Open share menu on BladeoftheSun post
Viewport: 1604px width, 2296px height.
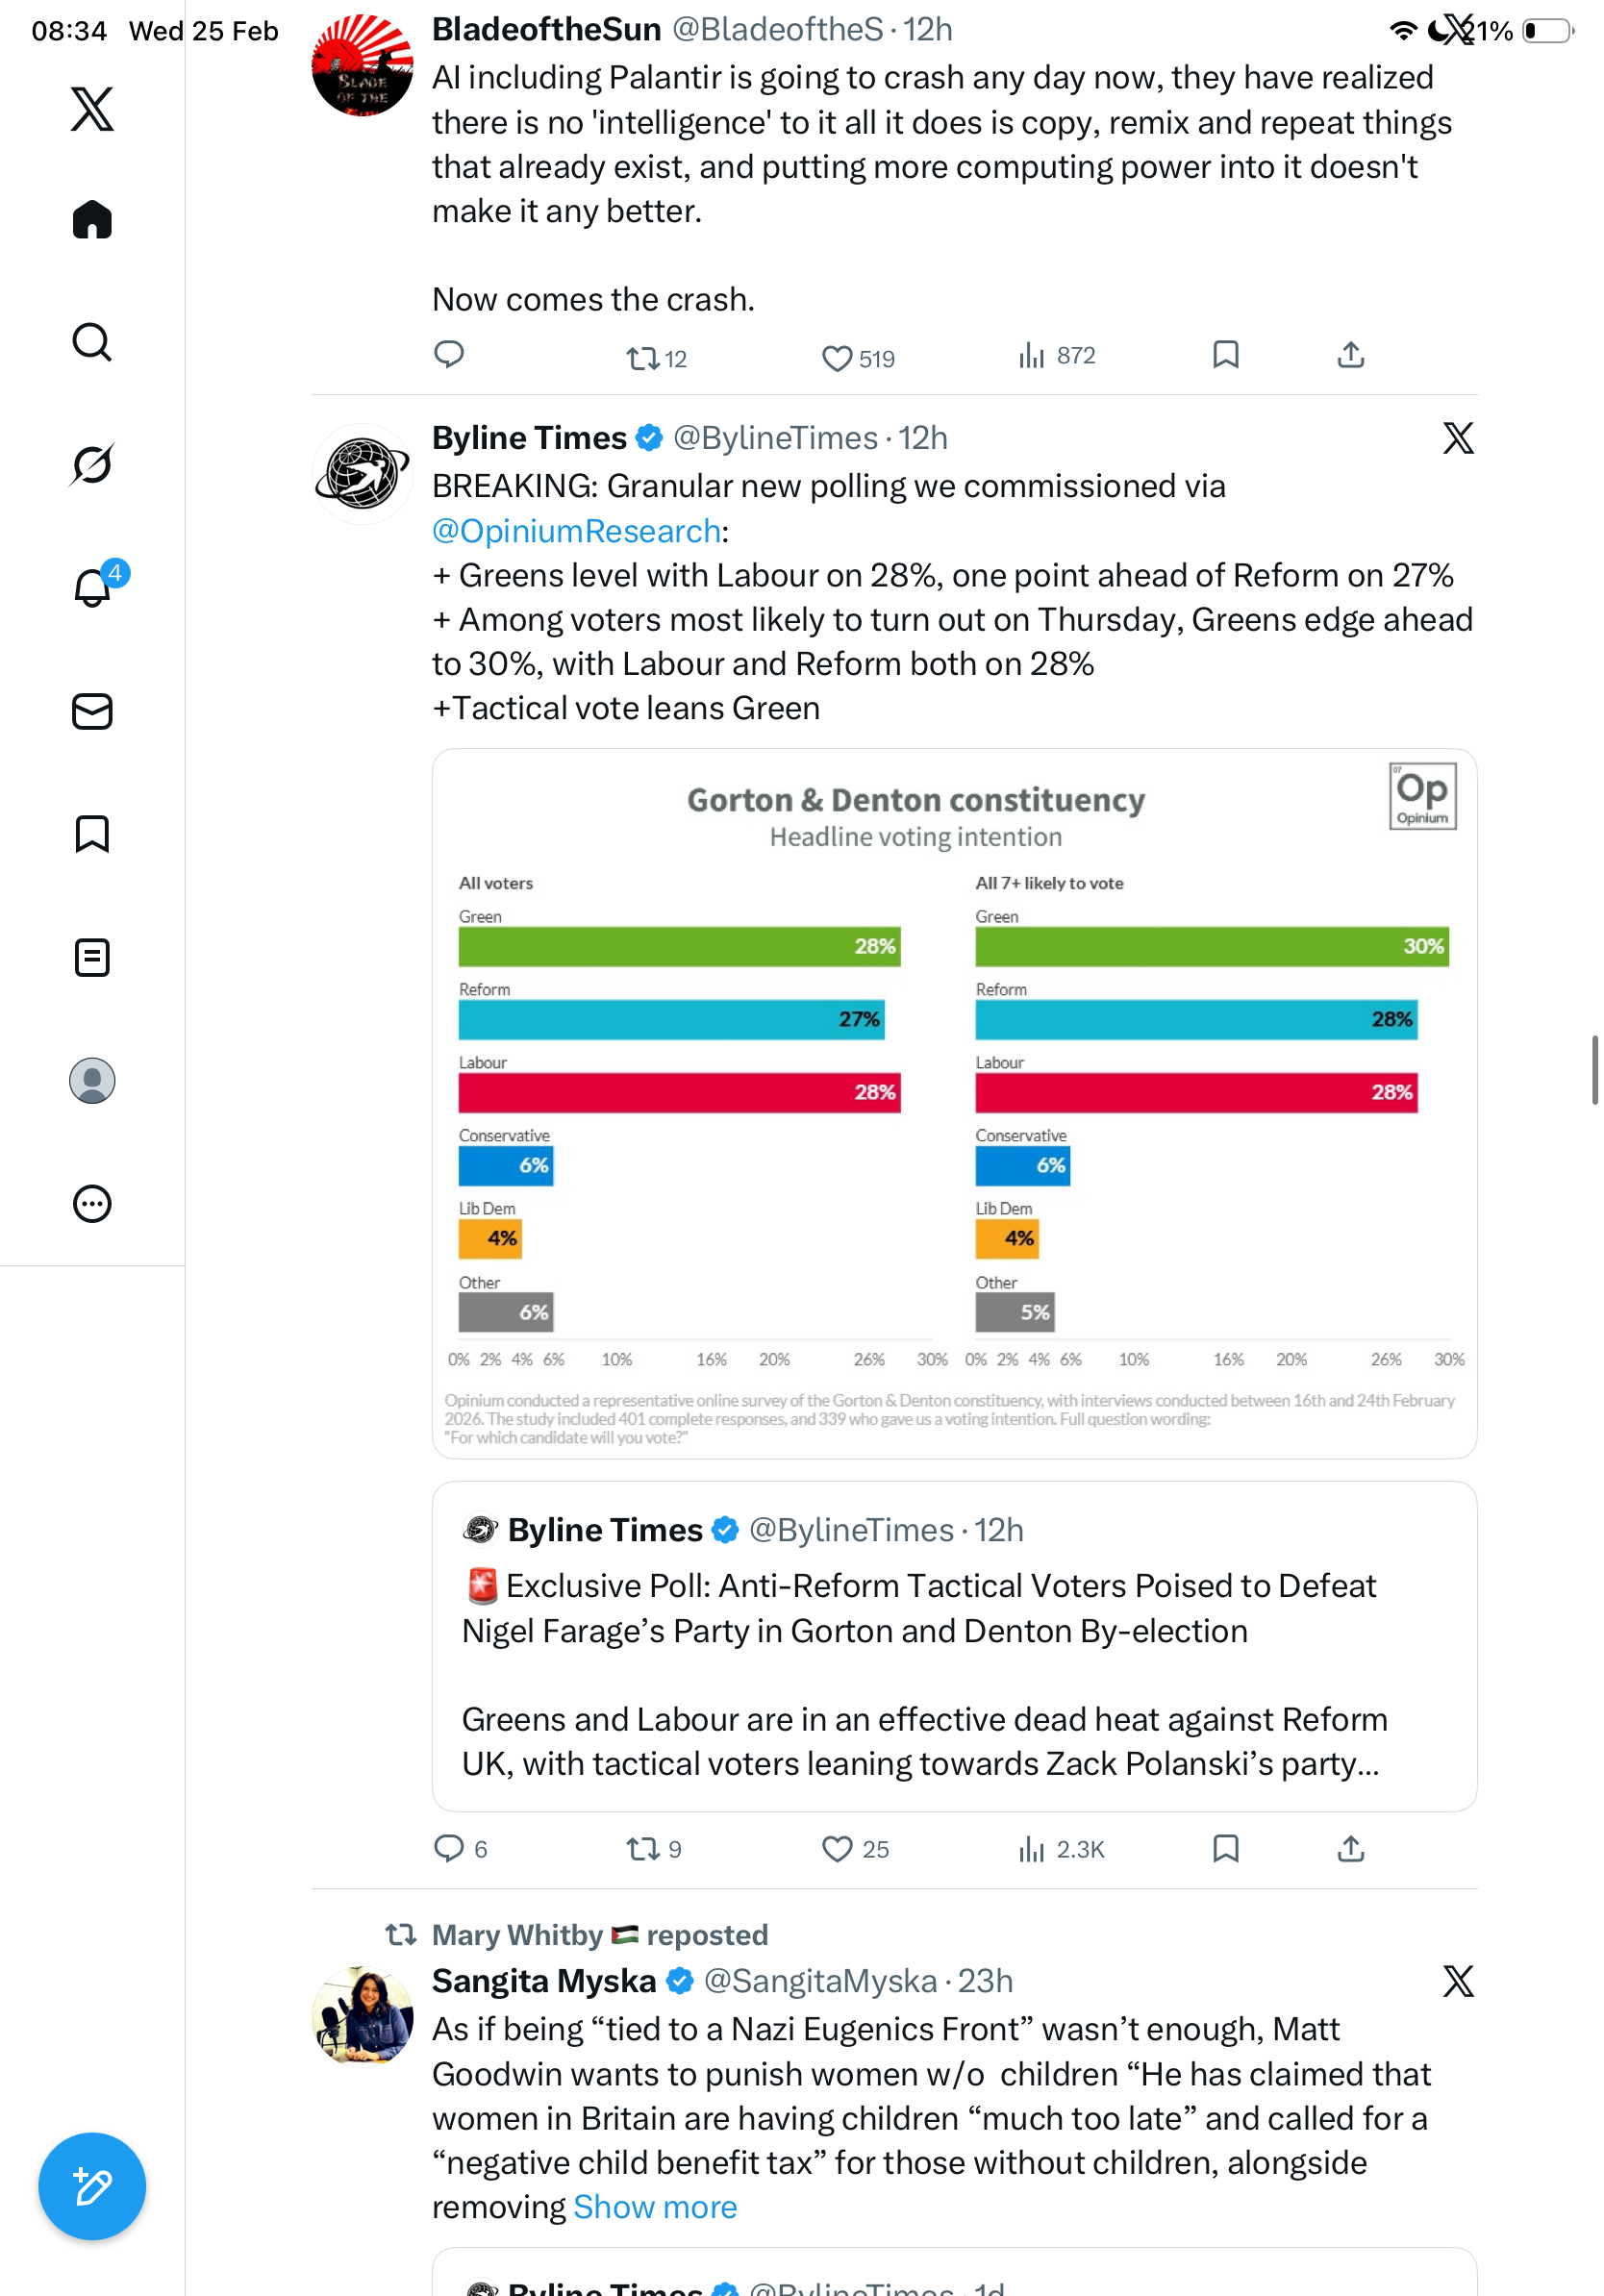tap(1350, 355)
